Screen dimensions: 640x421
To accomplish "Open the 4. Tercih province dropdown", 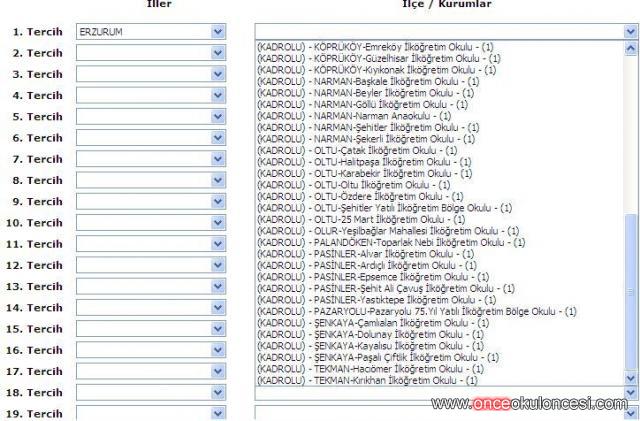I will tap(151, 95).
